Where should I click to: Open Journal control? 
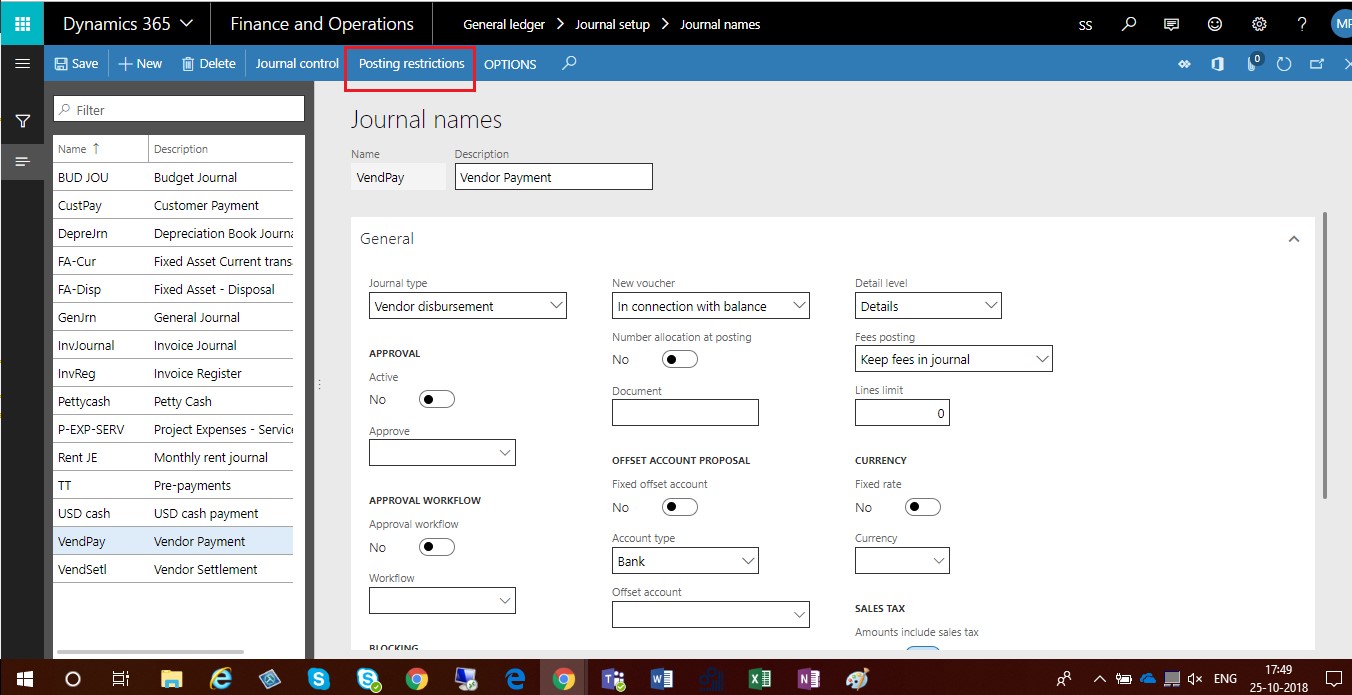pos(297,63)
